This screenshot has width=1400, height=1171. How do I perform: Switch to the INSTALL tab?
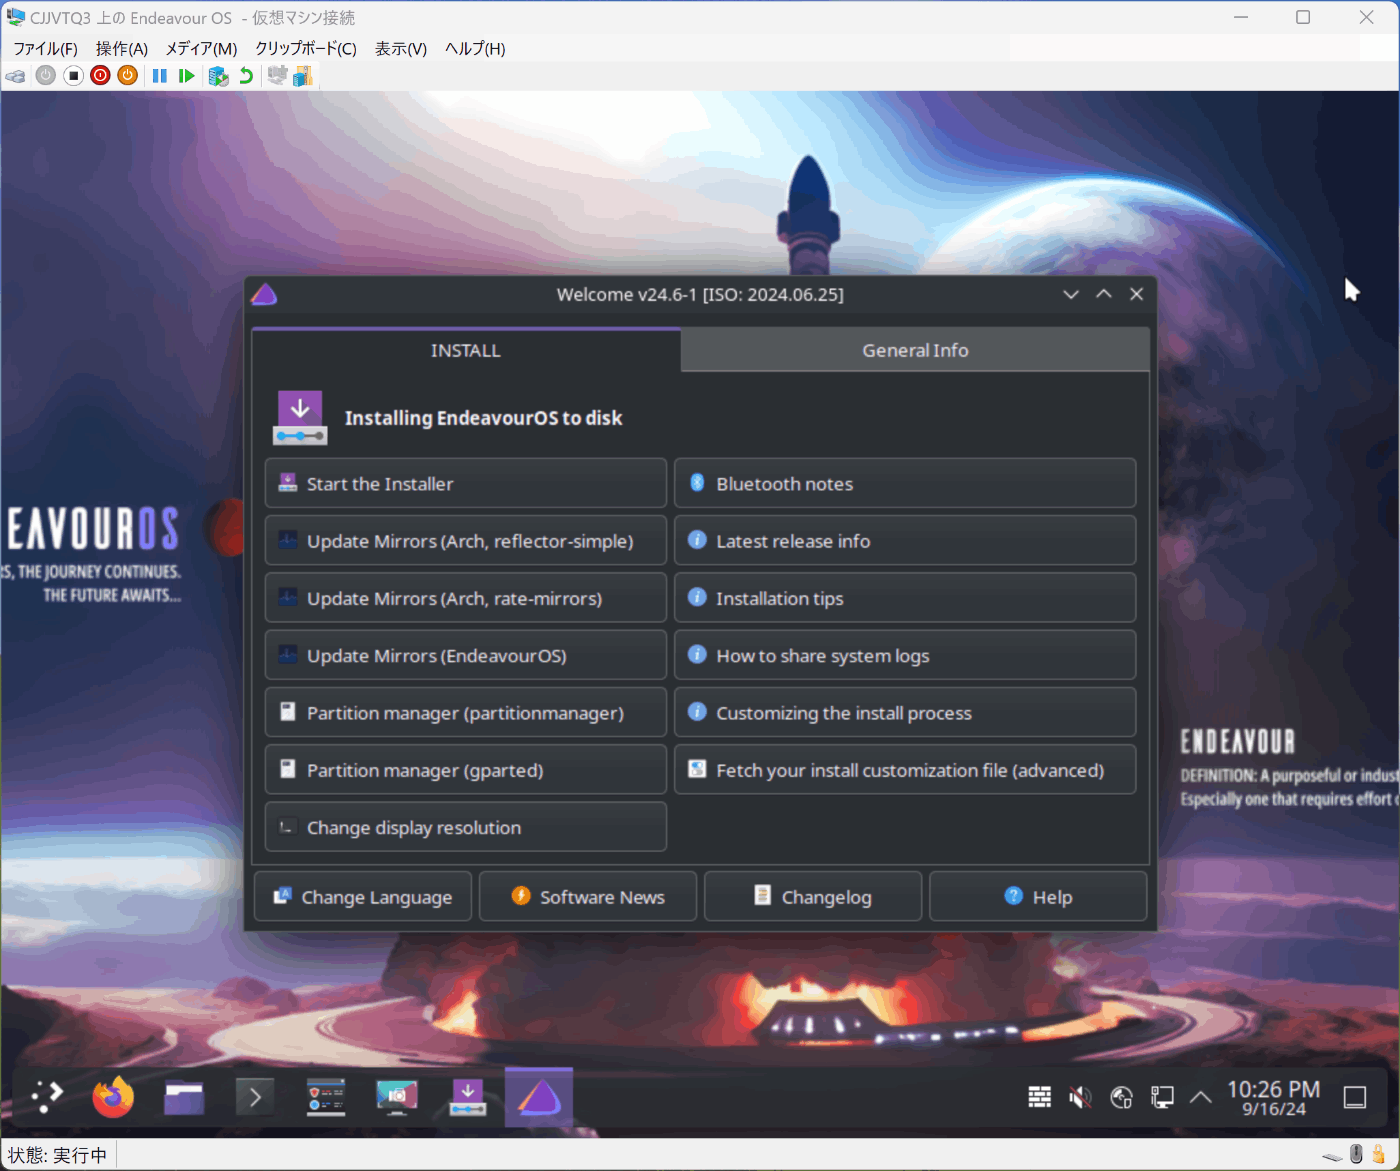click(466, 350)
